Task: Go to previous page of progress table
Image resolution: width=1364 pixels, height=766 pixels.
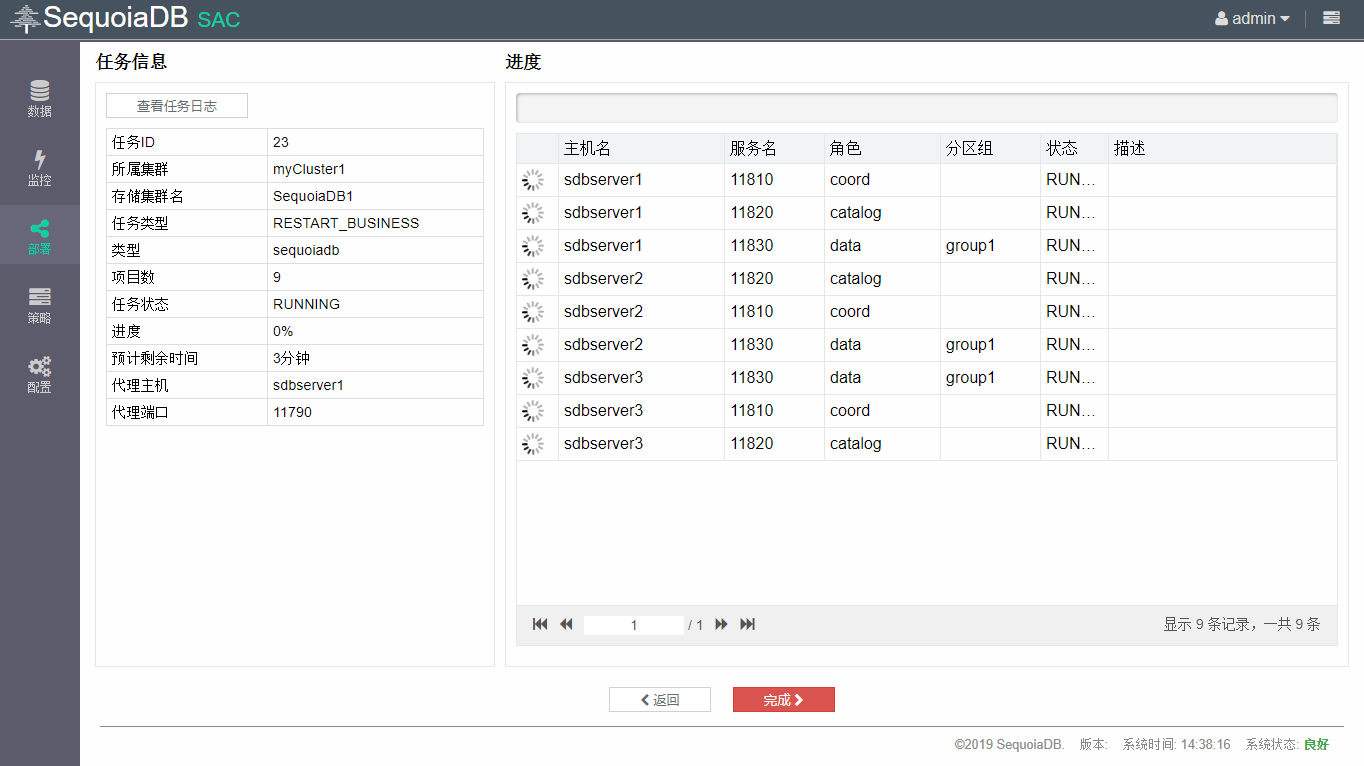Action: click(x=566, y=624)
